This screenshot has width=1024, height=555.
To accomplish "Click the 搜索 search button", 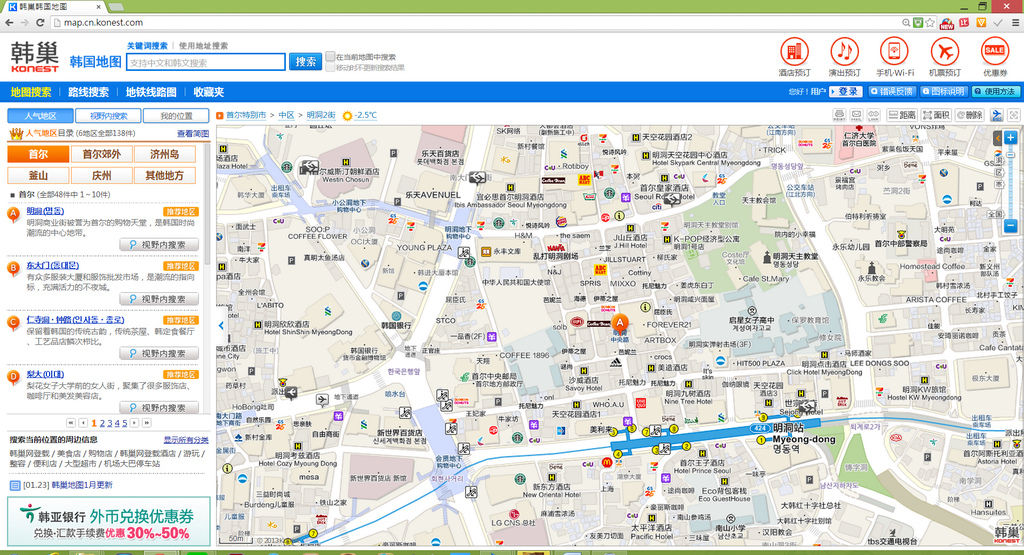I will [x=305, y=62].
